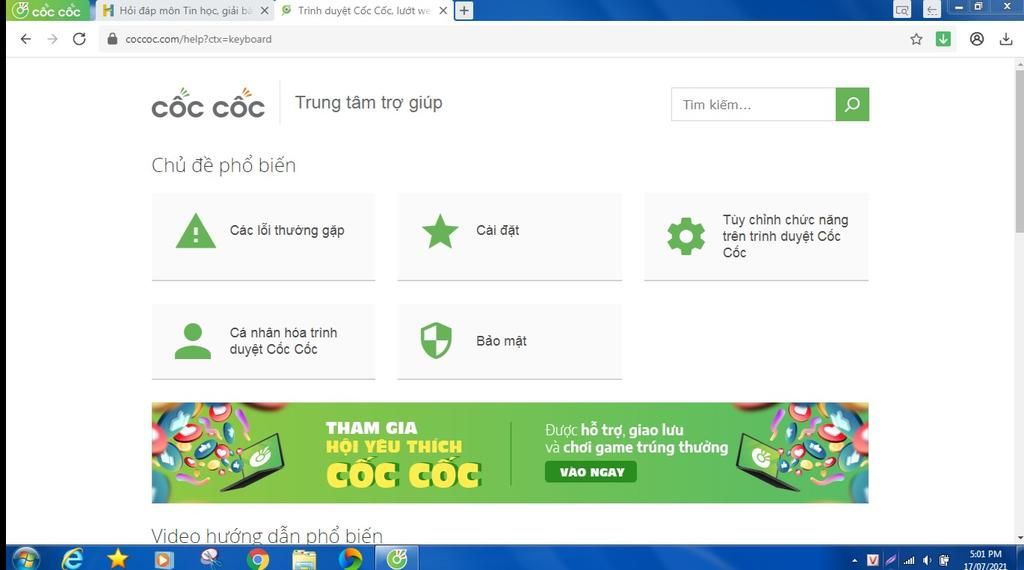
Task: Click the green download arrow extension icon
Action: 943,39
